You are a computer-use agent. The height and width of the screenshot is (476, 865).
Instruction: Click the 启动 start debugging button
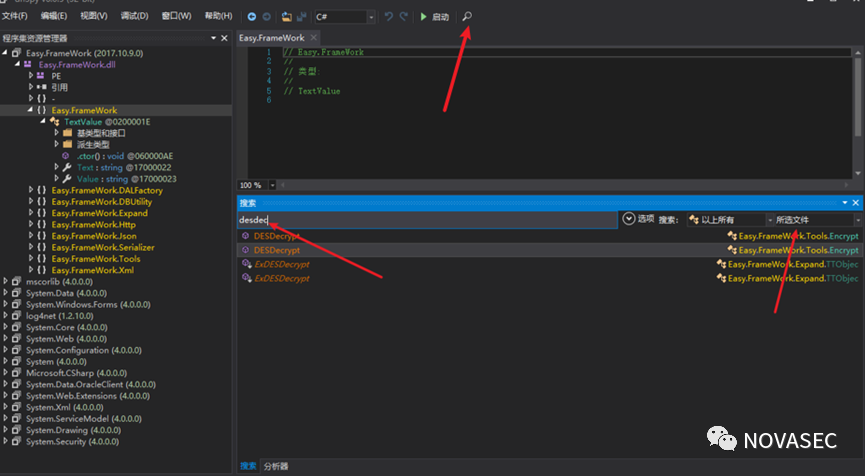tap(434, 17)
